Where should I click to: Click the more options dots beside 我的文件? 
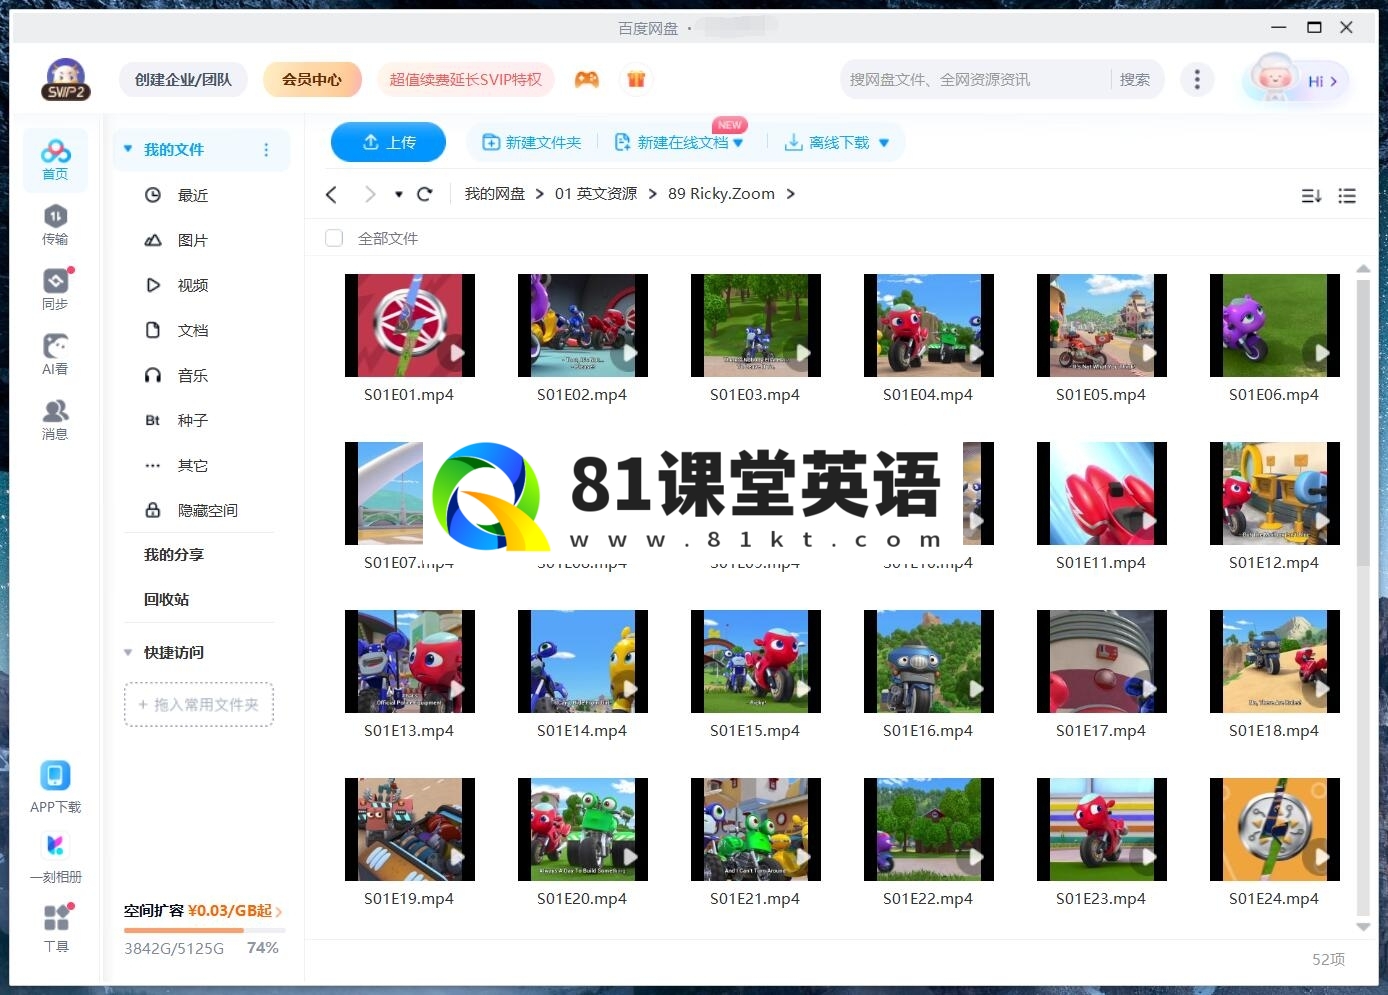coord(266,150)
